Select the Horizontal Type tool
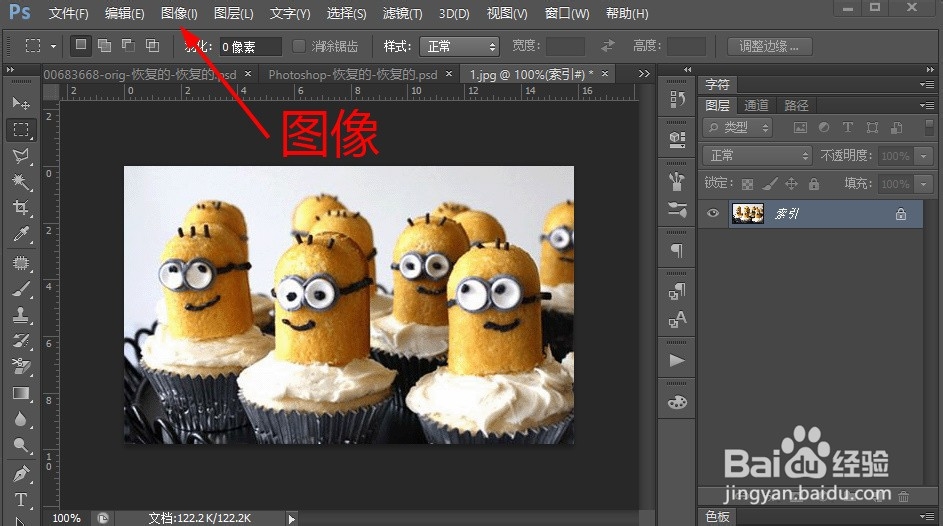Viewport: 943px width, 526px height. point(21,500)
